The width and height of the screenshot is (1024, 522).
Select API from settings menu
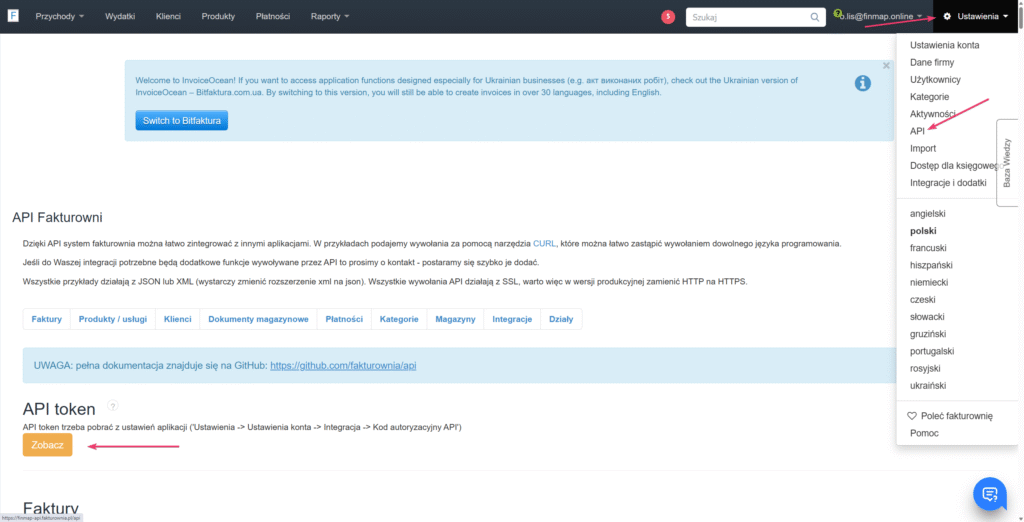tap(917, 131)
